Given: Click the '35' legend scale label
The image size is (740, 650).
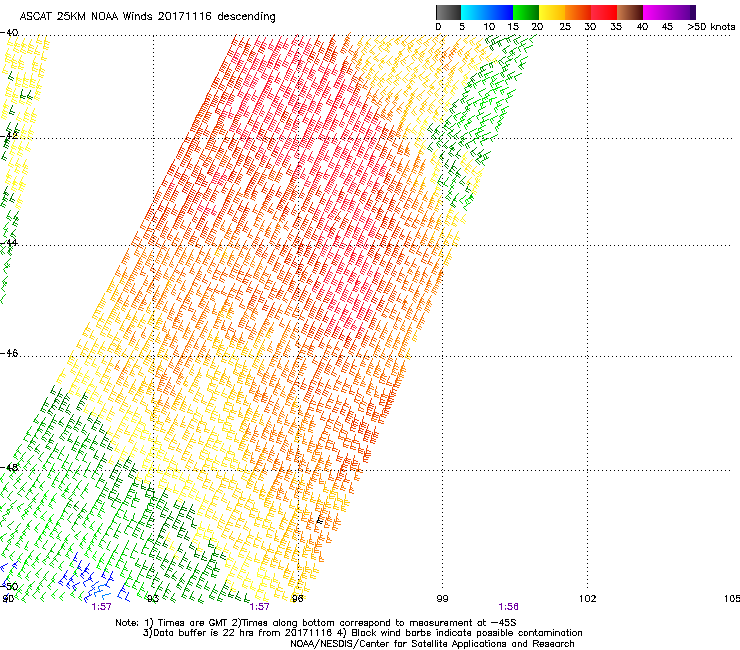Looking at the screenshot, I should (x=616, y=27).
